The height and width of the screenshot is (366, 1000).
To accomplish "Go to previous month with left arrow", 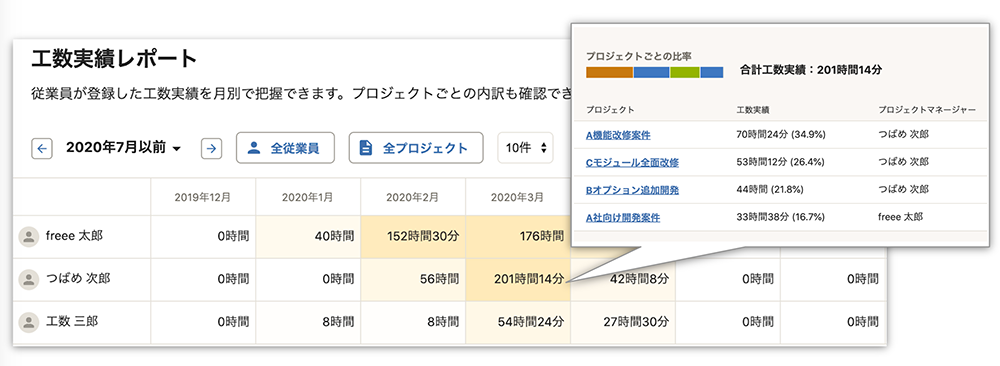I will (41, 149).
